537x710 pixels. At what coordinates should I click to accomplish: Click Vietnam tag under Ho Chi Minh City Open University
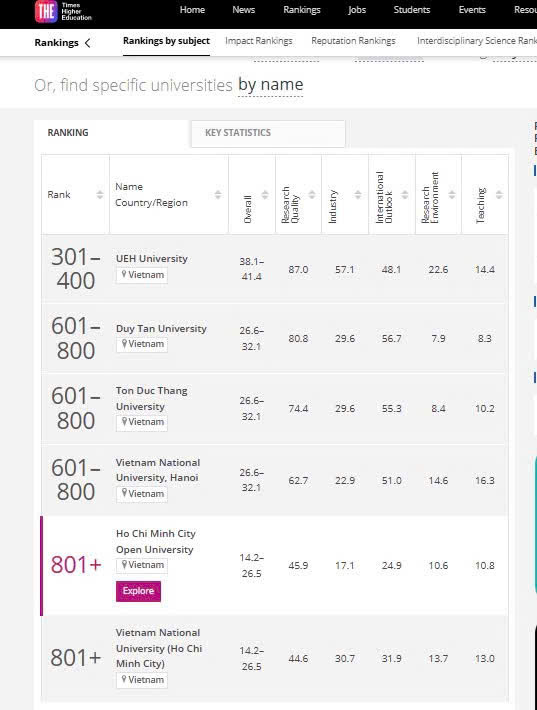[142, 565]
